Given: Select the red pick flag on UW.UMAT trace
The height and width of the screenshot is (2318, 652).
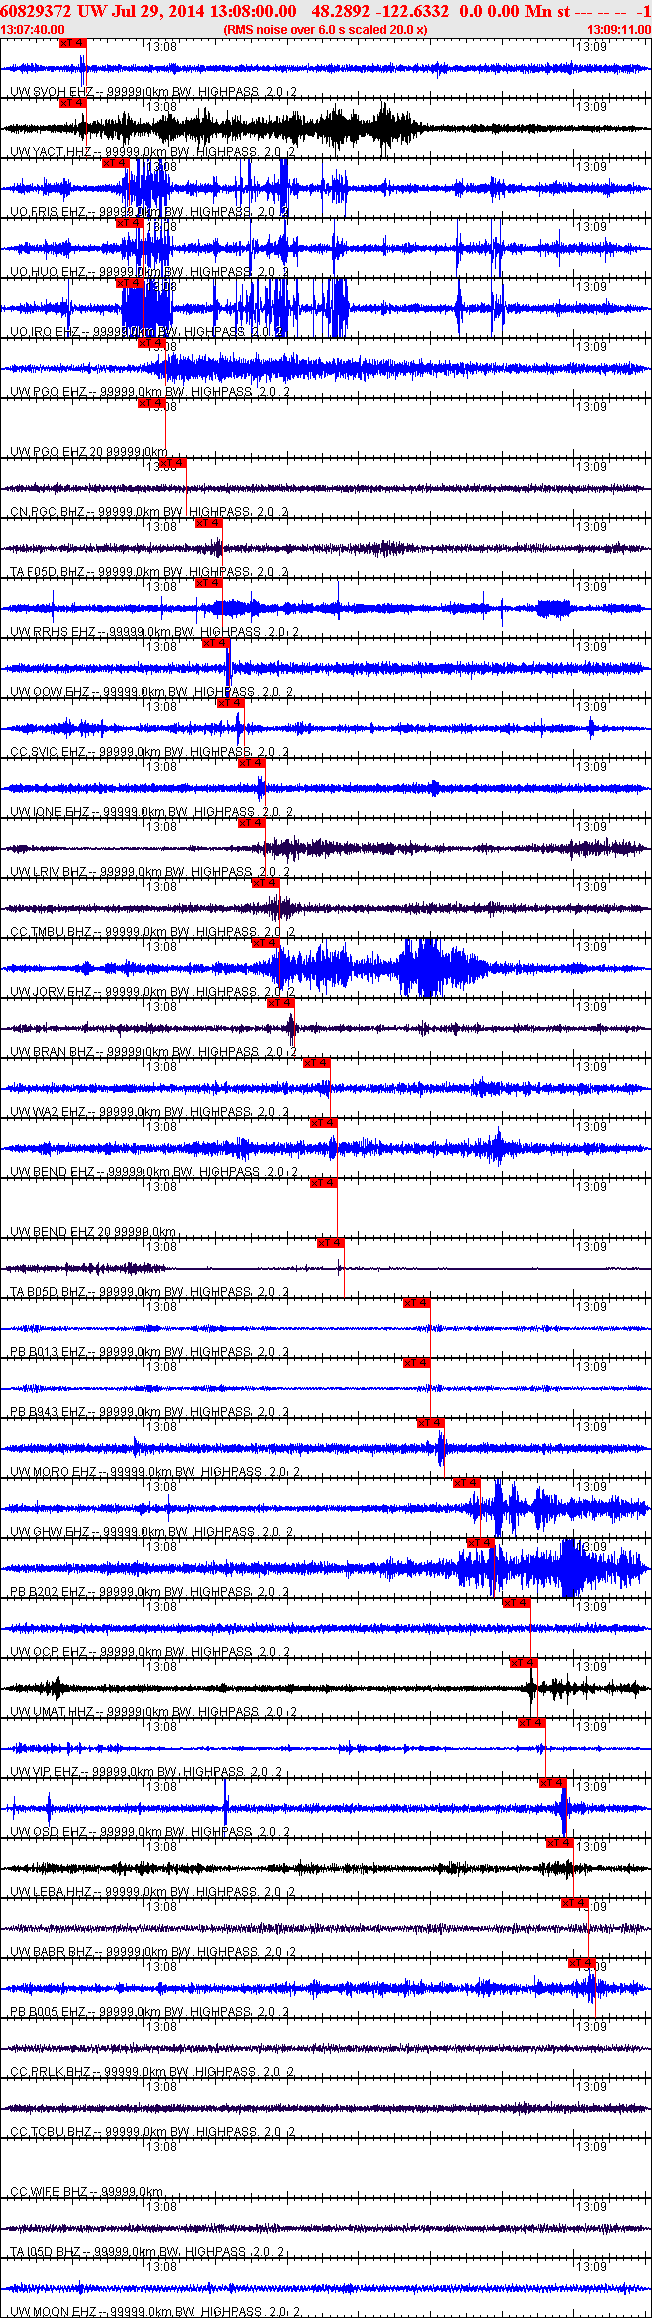Looking at the screenshot, I should (524, 1663).
